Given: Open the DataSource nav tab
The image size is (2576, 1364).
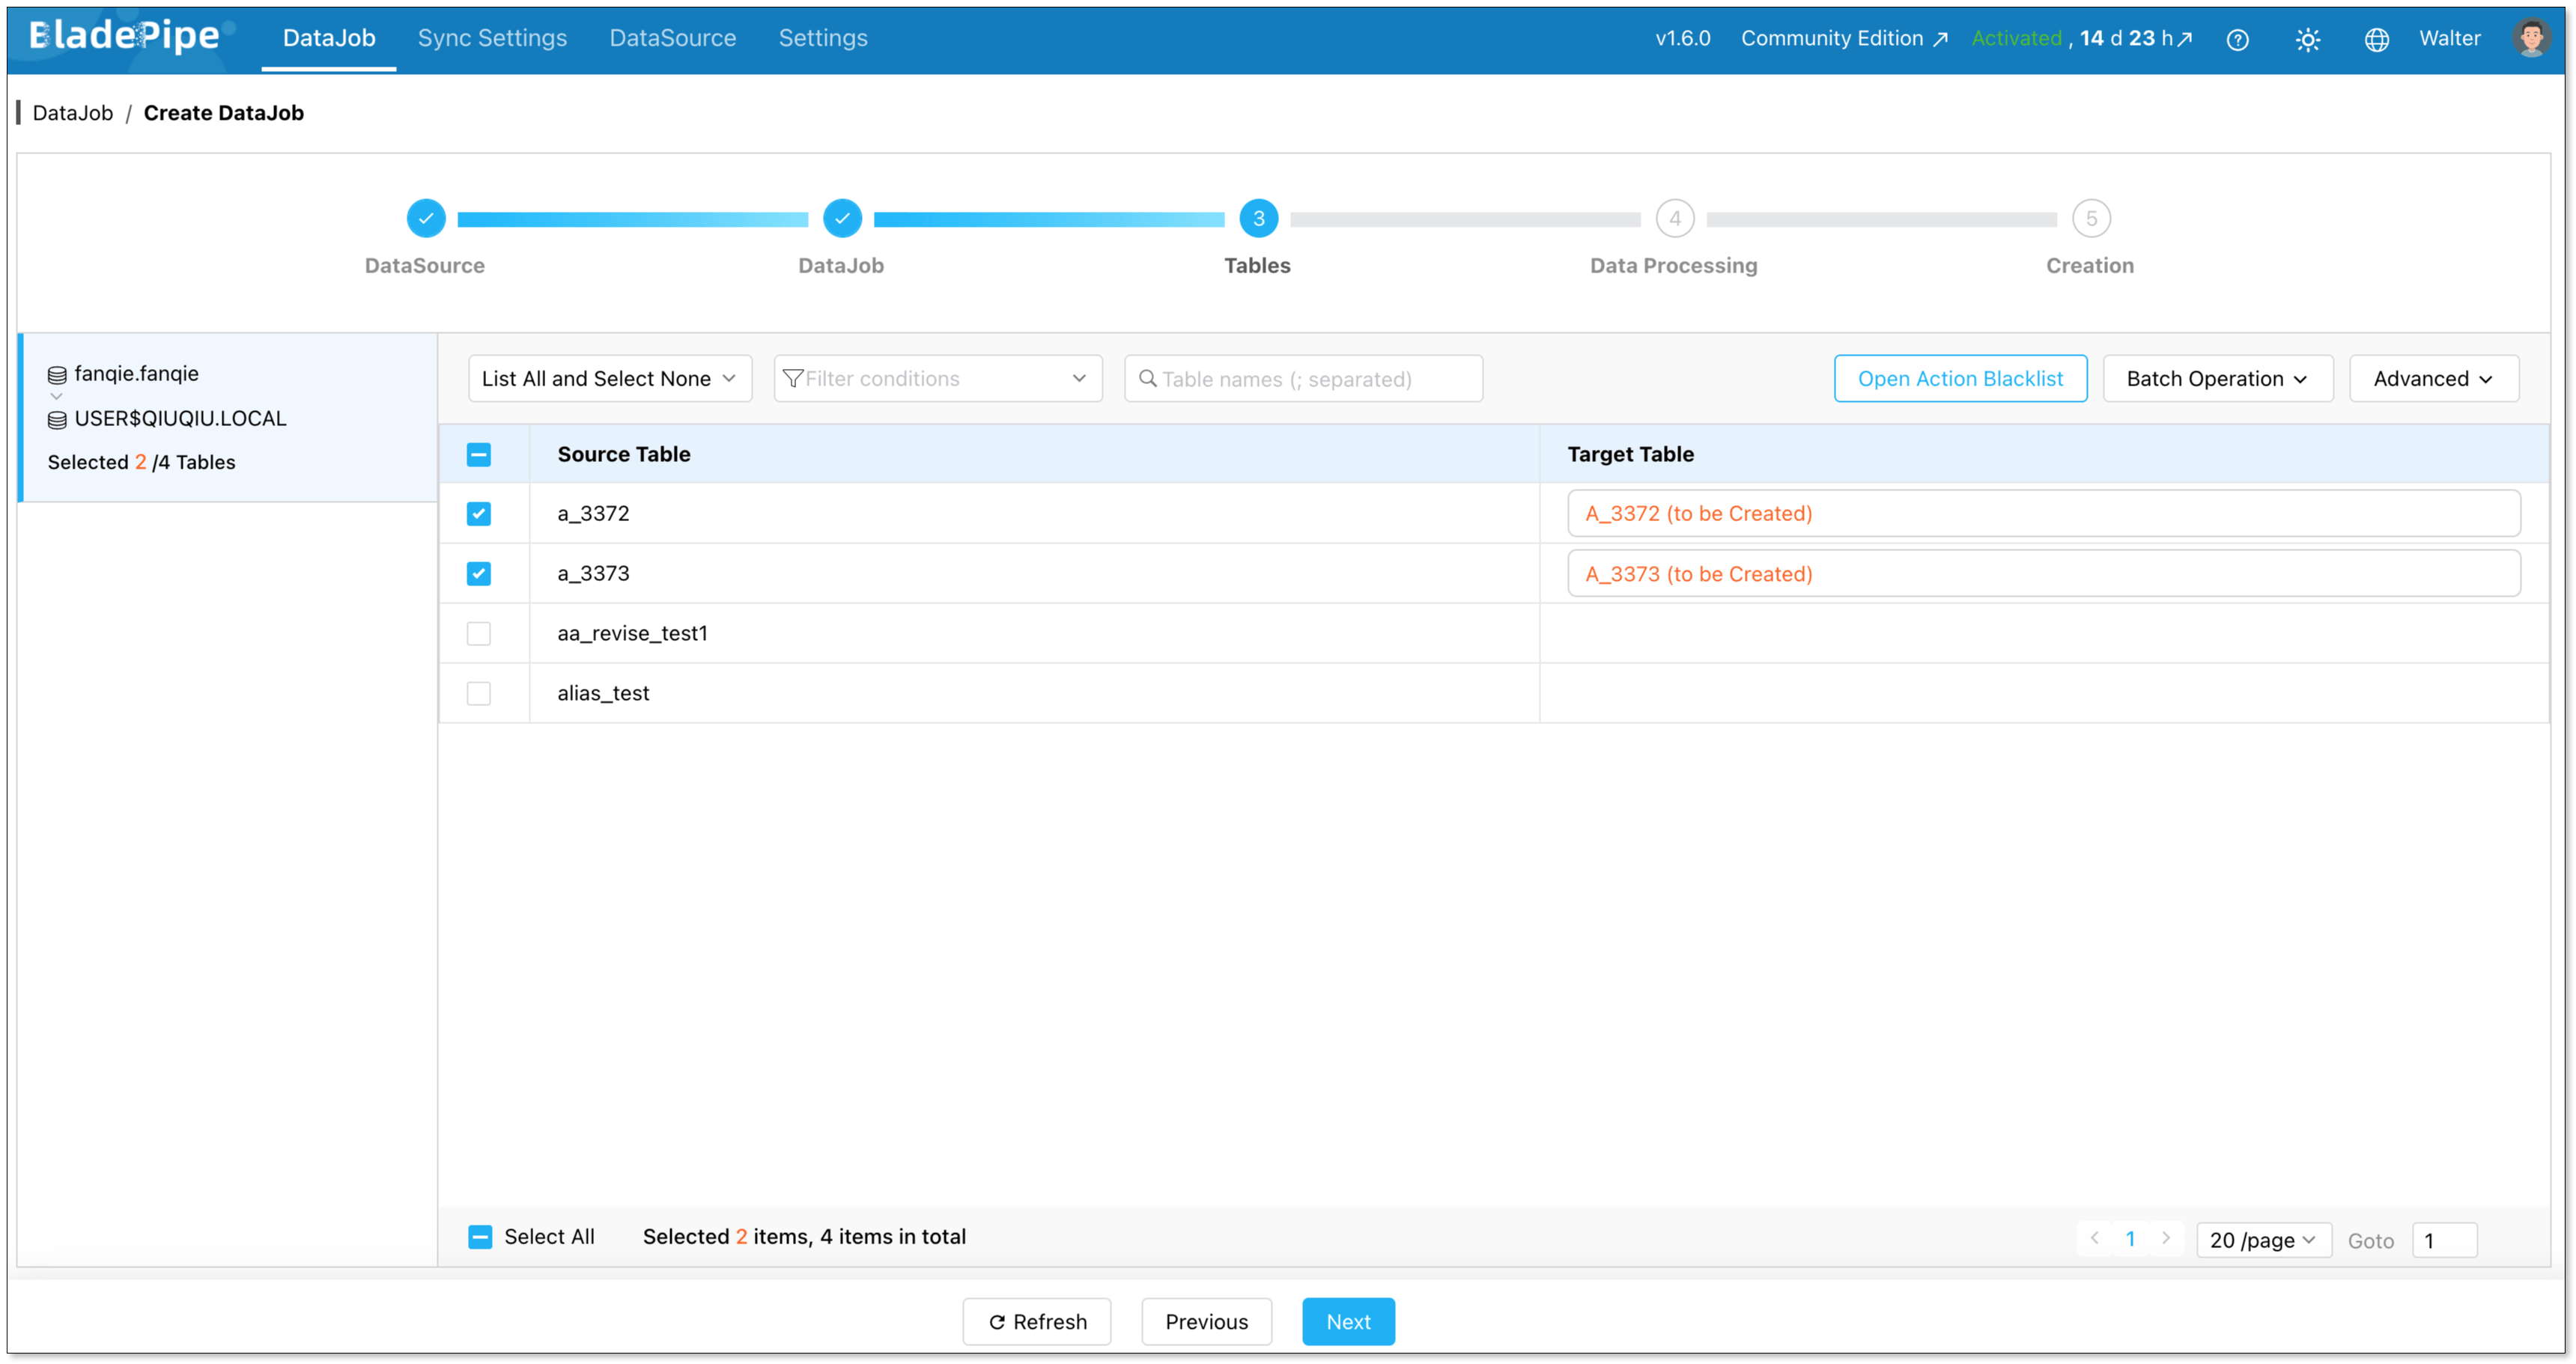Looking at the screenshot, I should point(672,38).
